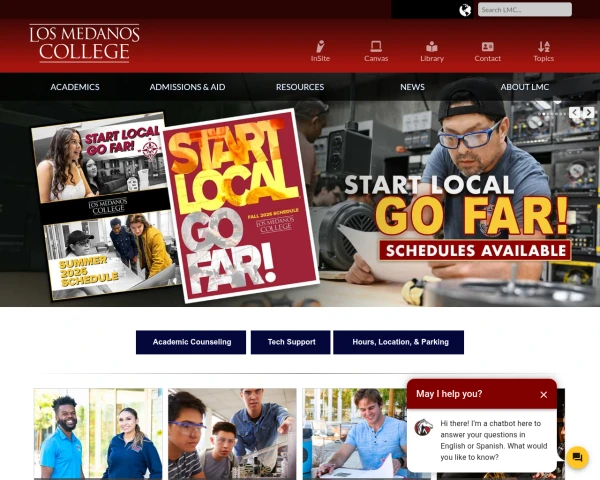Click the Academic Counseling button
Image resolution: width=600 pixels, height=480 pixels.
pos(191,342)
